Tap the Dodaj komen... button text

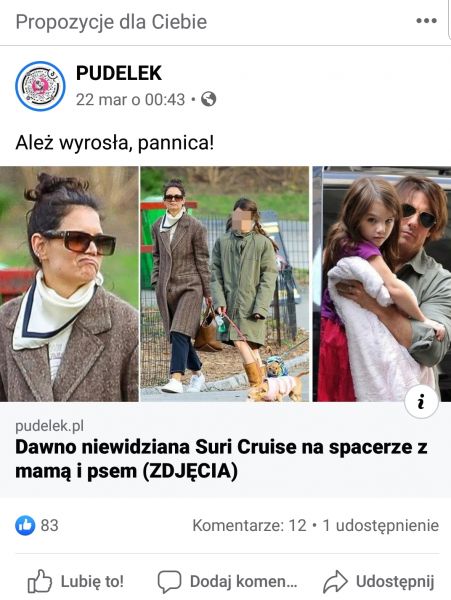(244, 582)
